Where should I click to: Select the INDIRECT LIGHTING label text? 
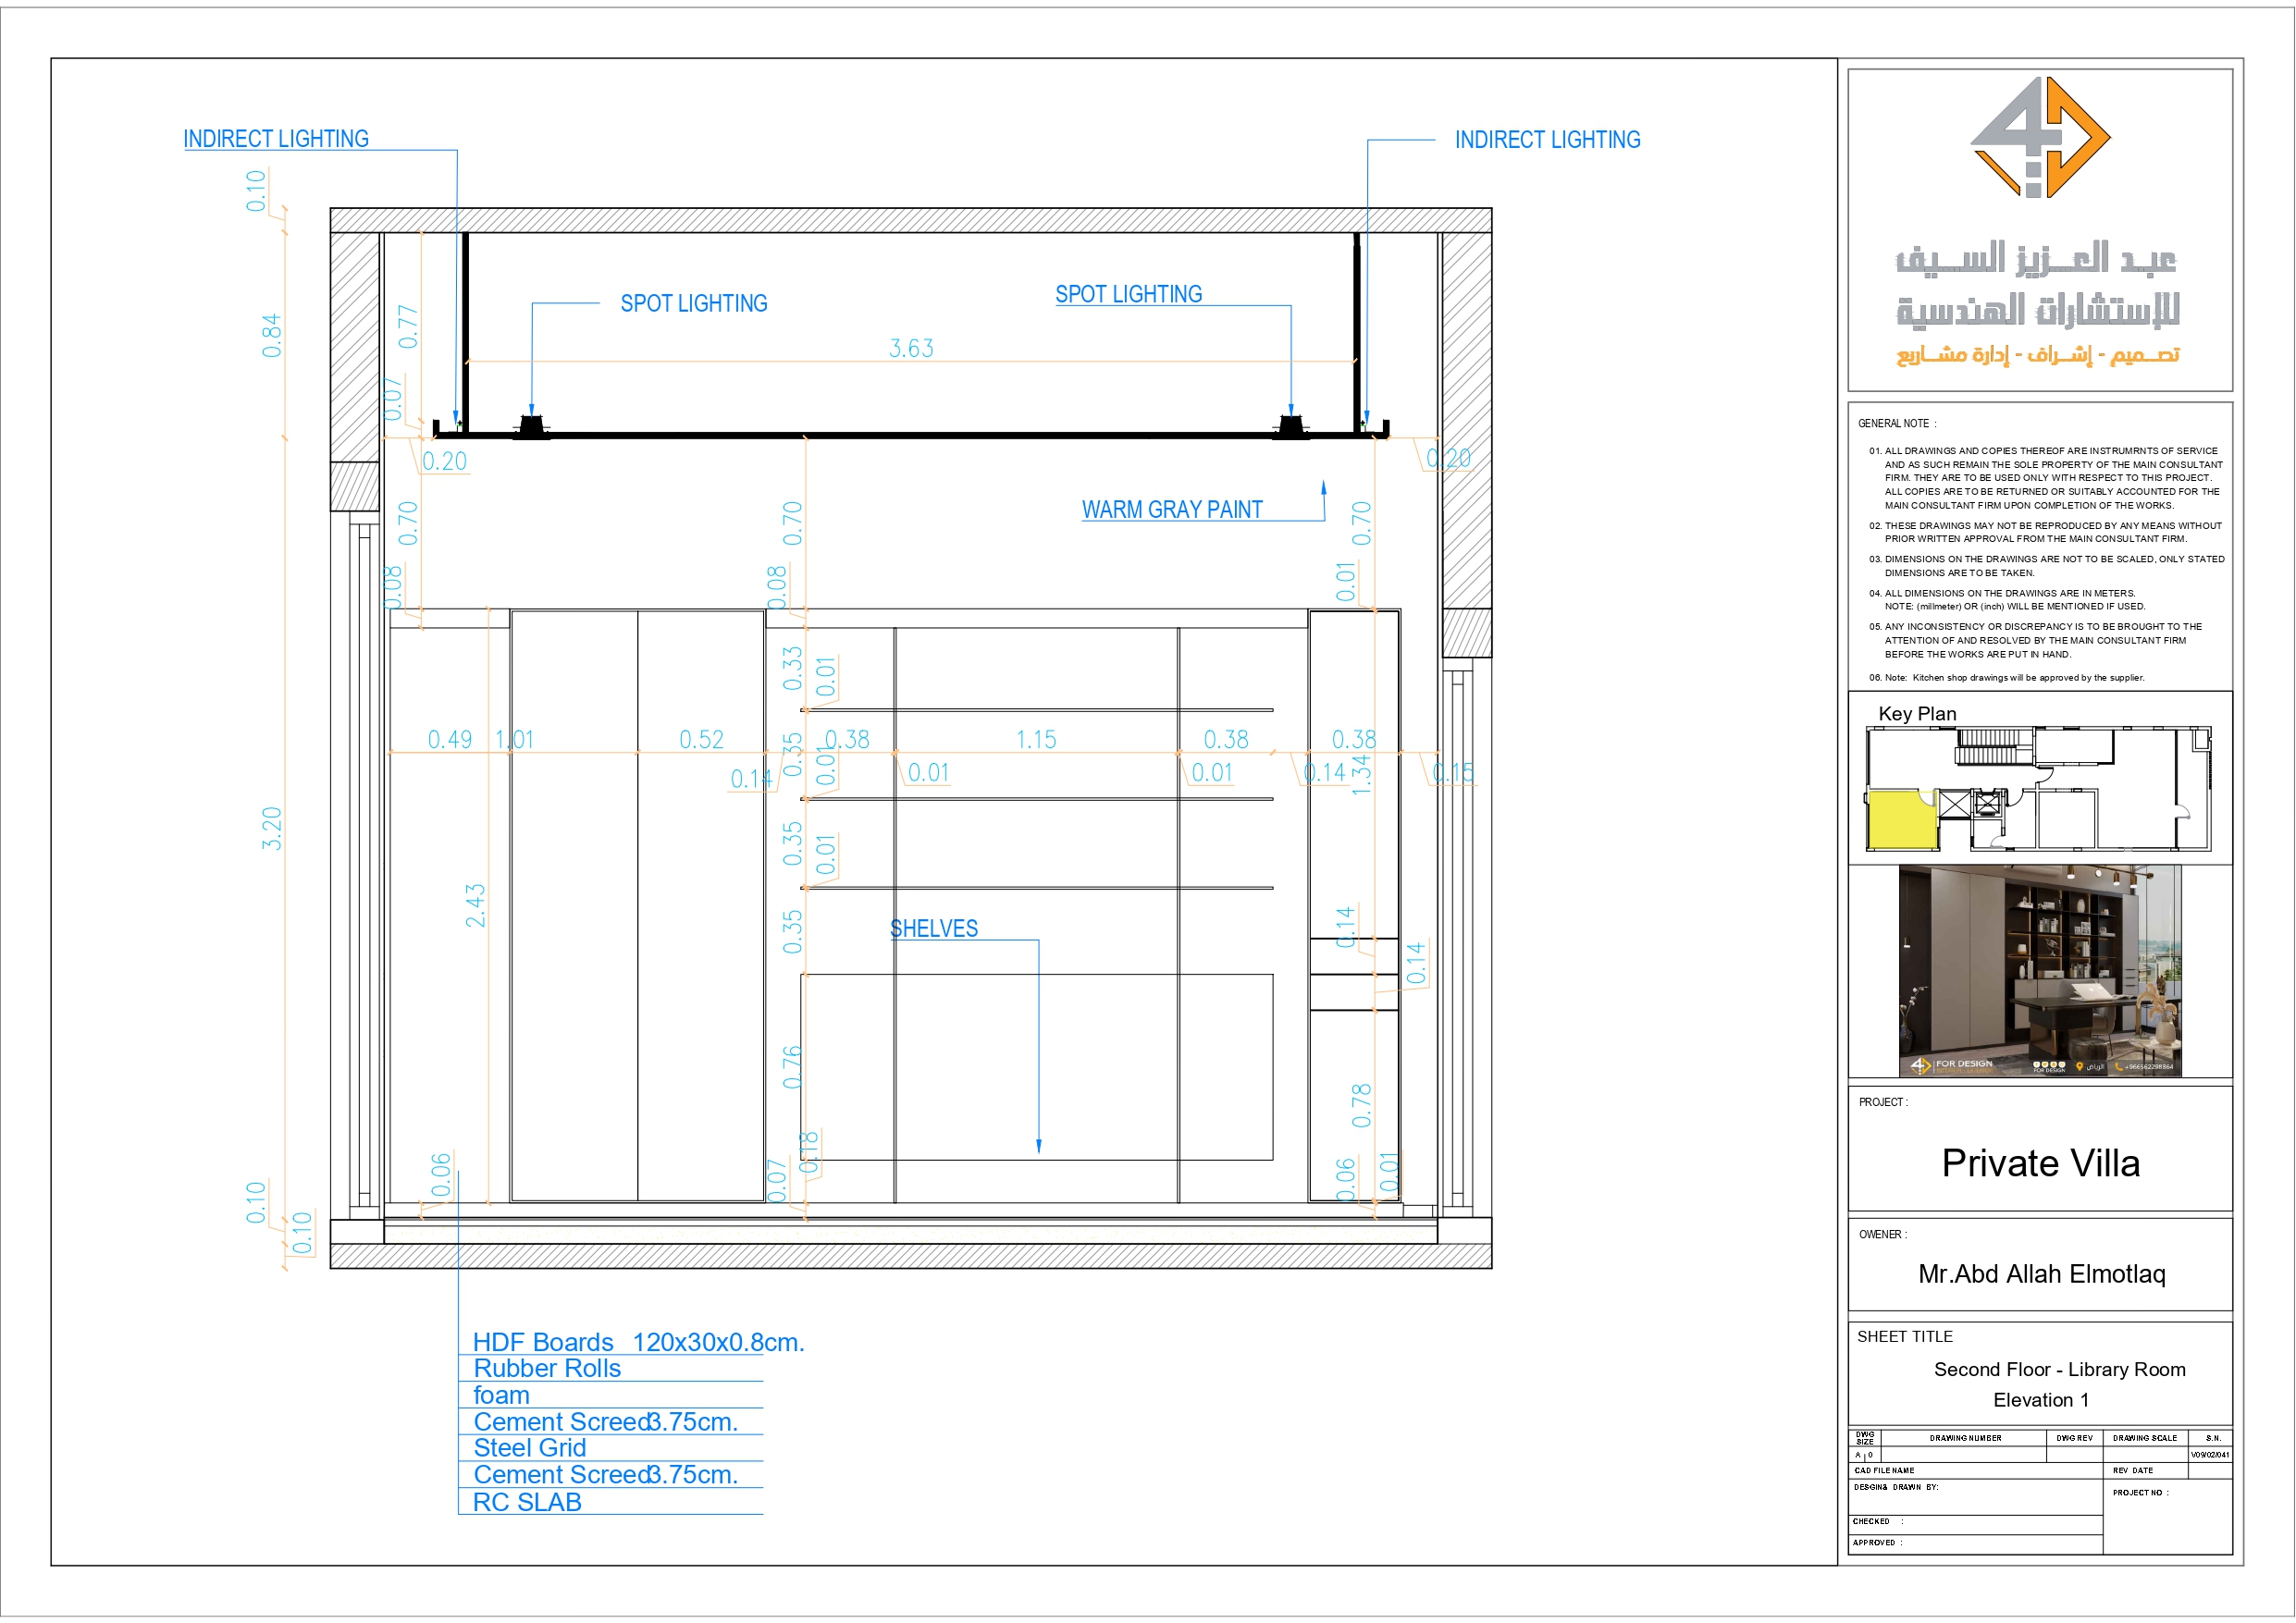275,139
